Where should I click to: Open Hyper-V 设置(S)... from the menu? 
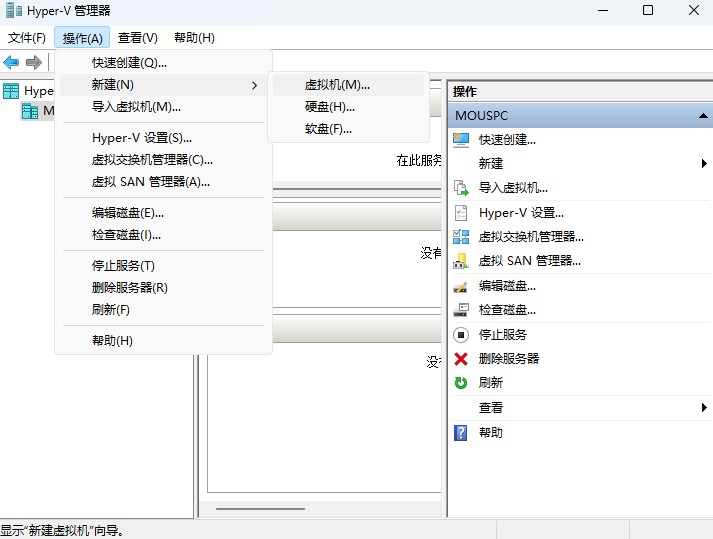pos(163,138)
